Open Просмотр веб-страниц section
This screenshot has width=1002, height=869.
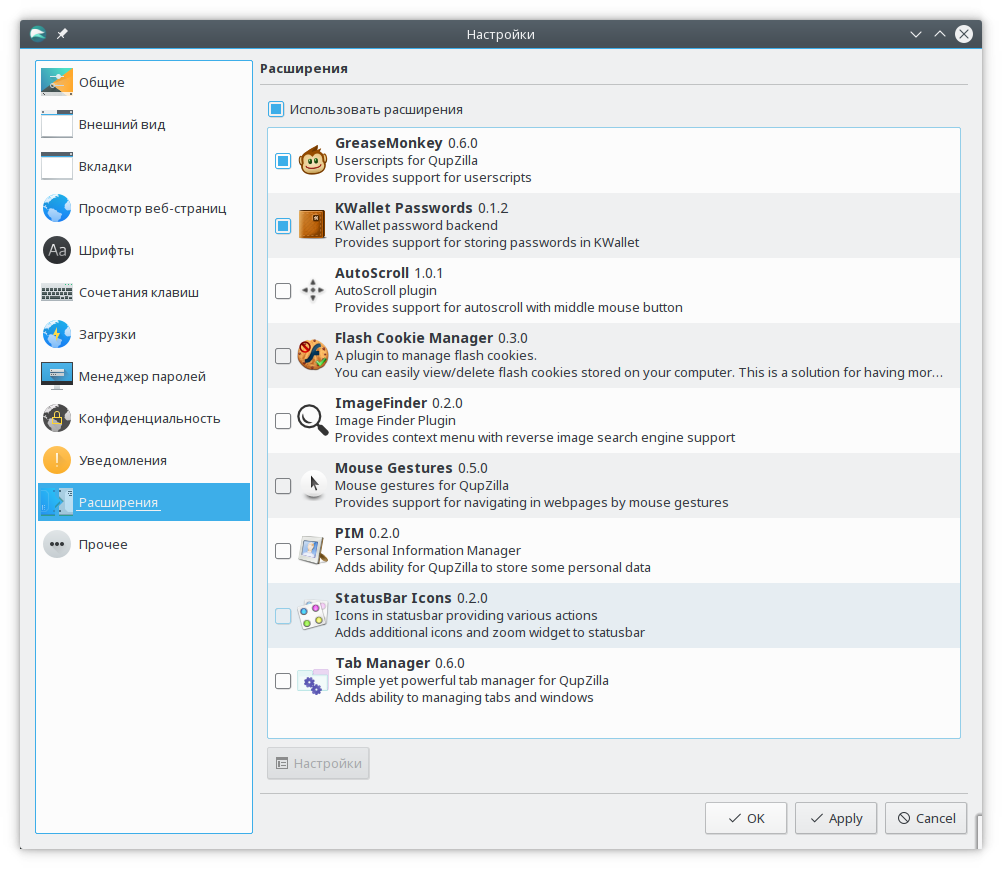144,208
